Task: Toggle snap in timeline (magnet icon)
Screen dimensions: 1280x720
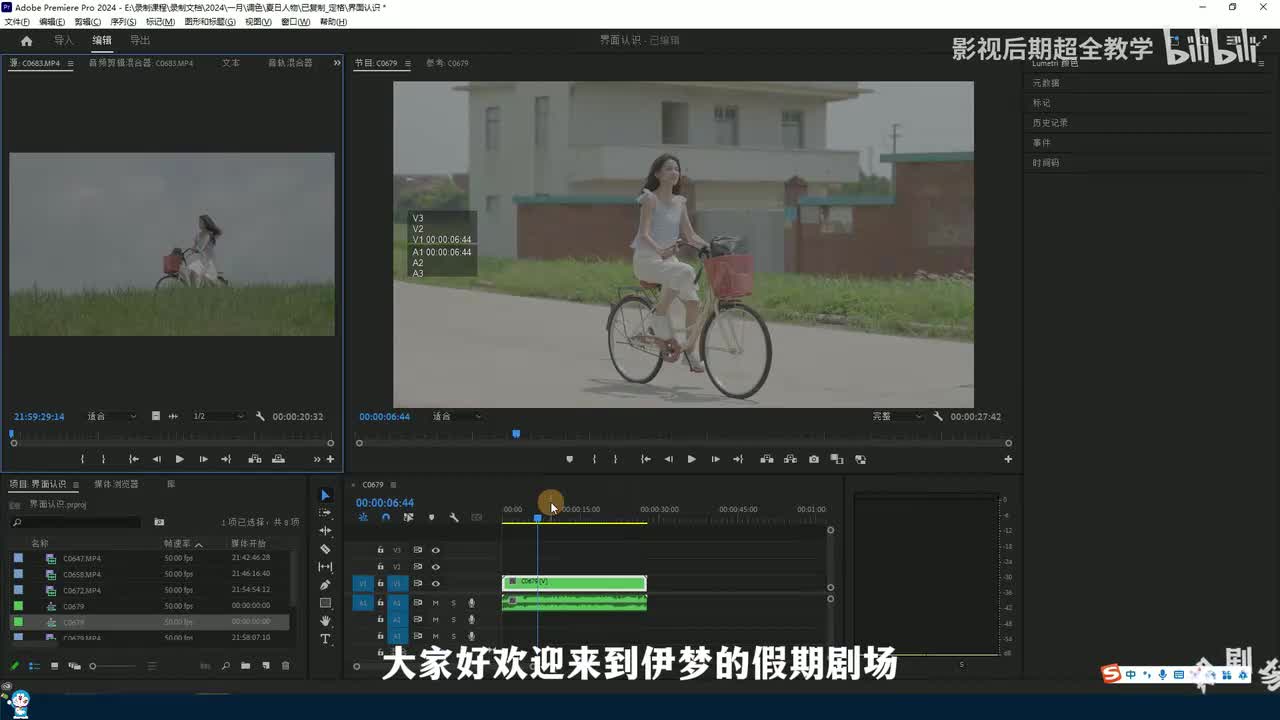Action: pyautogui.click(x=385, y=517)
